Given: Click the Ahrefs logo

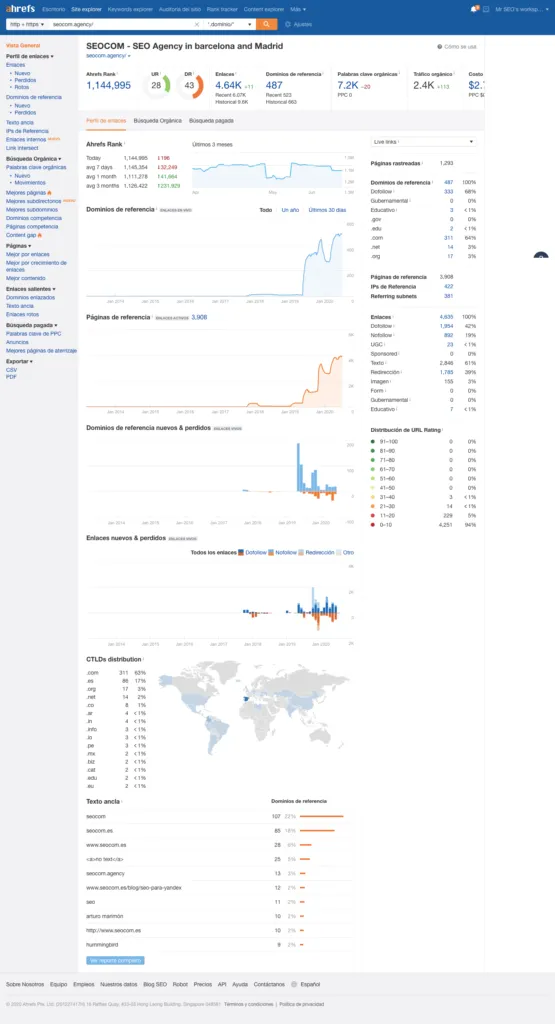Looking at the screenshot, I should coord(20,9).
